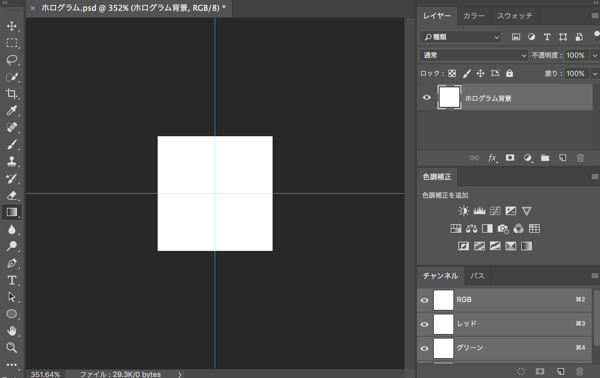The width and height of the screenshot is (600, 378).
Task: Toggle visibility of RGB channel
Action: coord(424,300)
